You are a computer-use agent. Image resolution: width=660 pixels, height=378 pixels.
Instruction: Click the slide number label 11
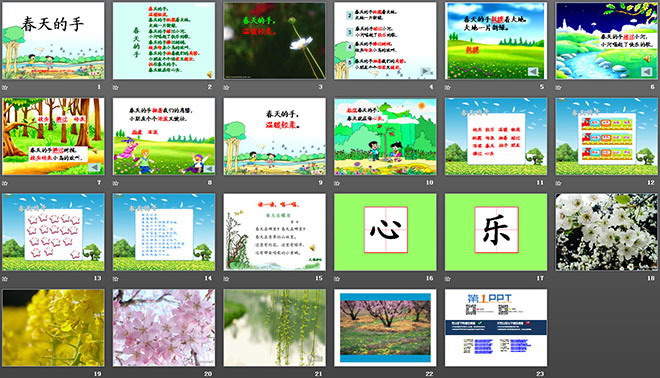540,183
